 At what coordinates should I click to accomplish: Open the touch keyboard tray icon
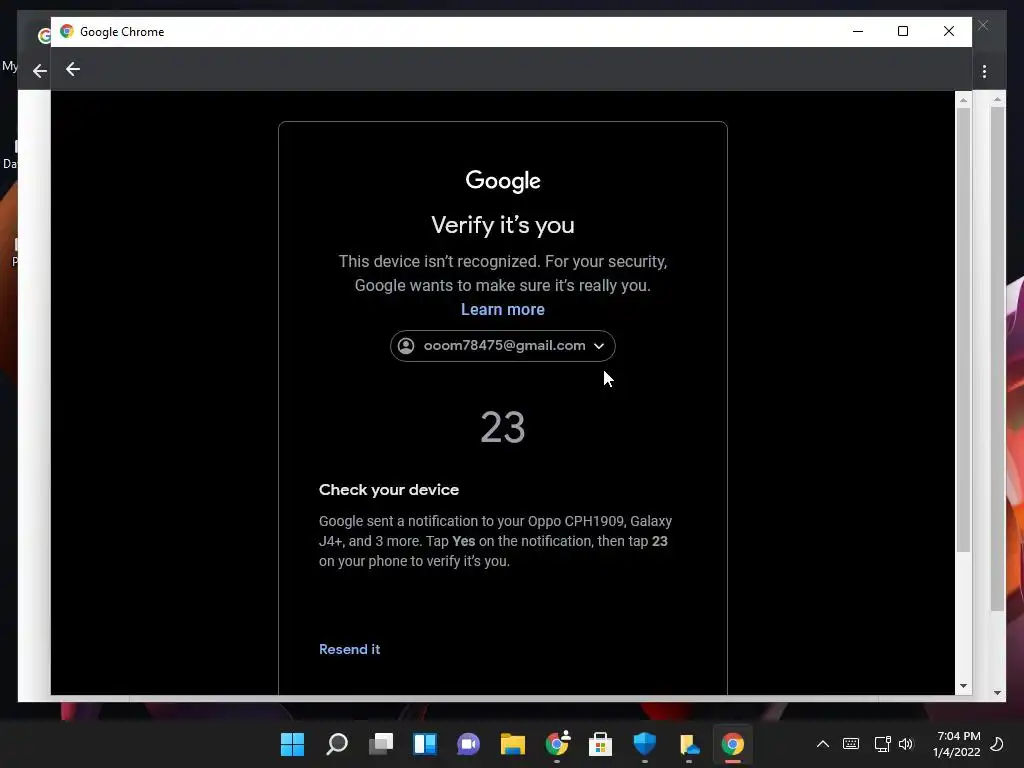coord(851,744)
